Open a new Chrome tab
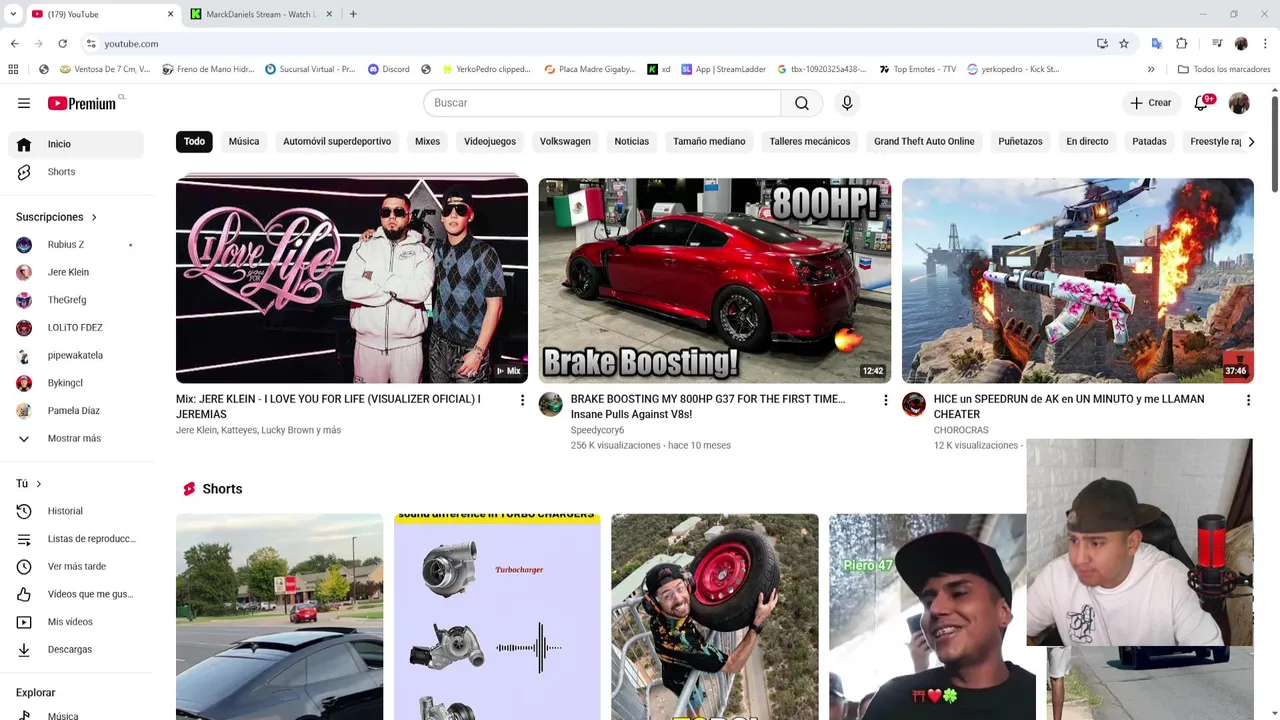This screenshot has height=720, width=1280. point(353,14)
